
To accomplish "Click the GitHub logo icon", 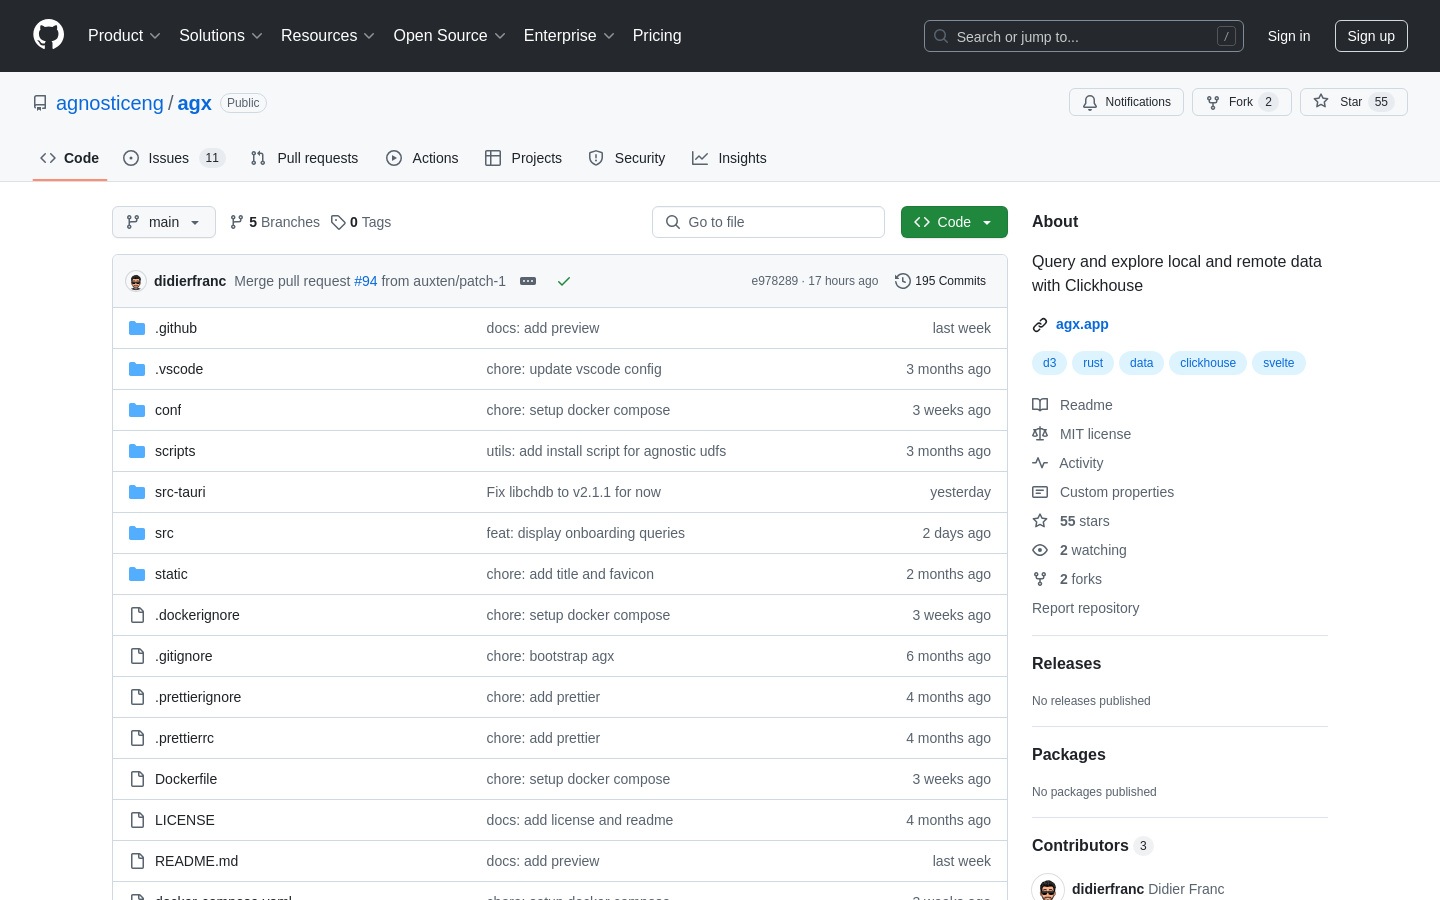I will click(49, 35).
